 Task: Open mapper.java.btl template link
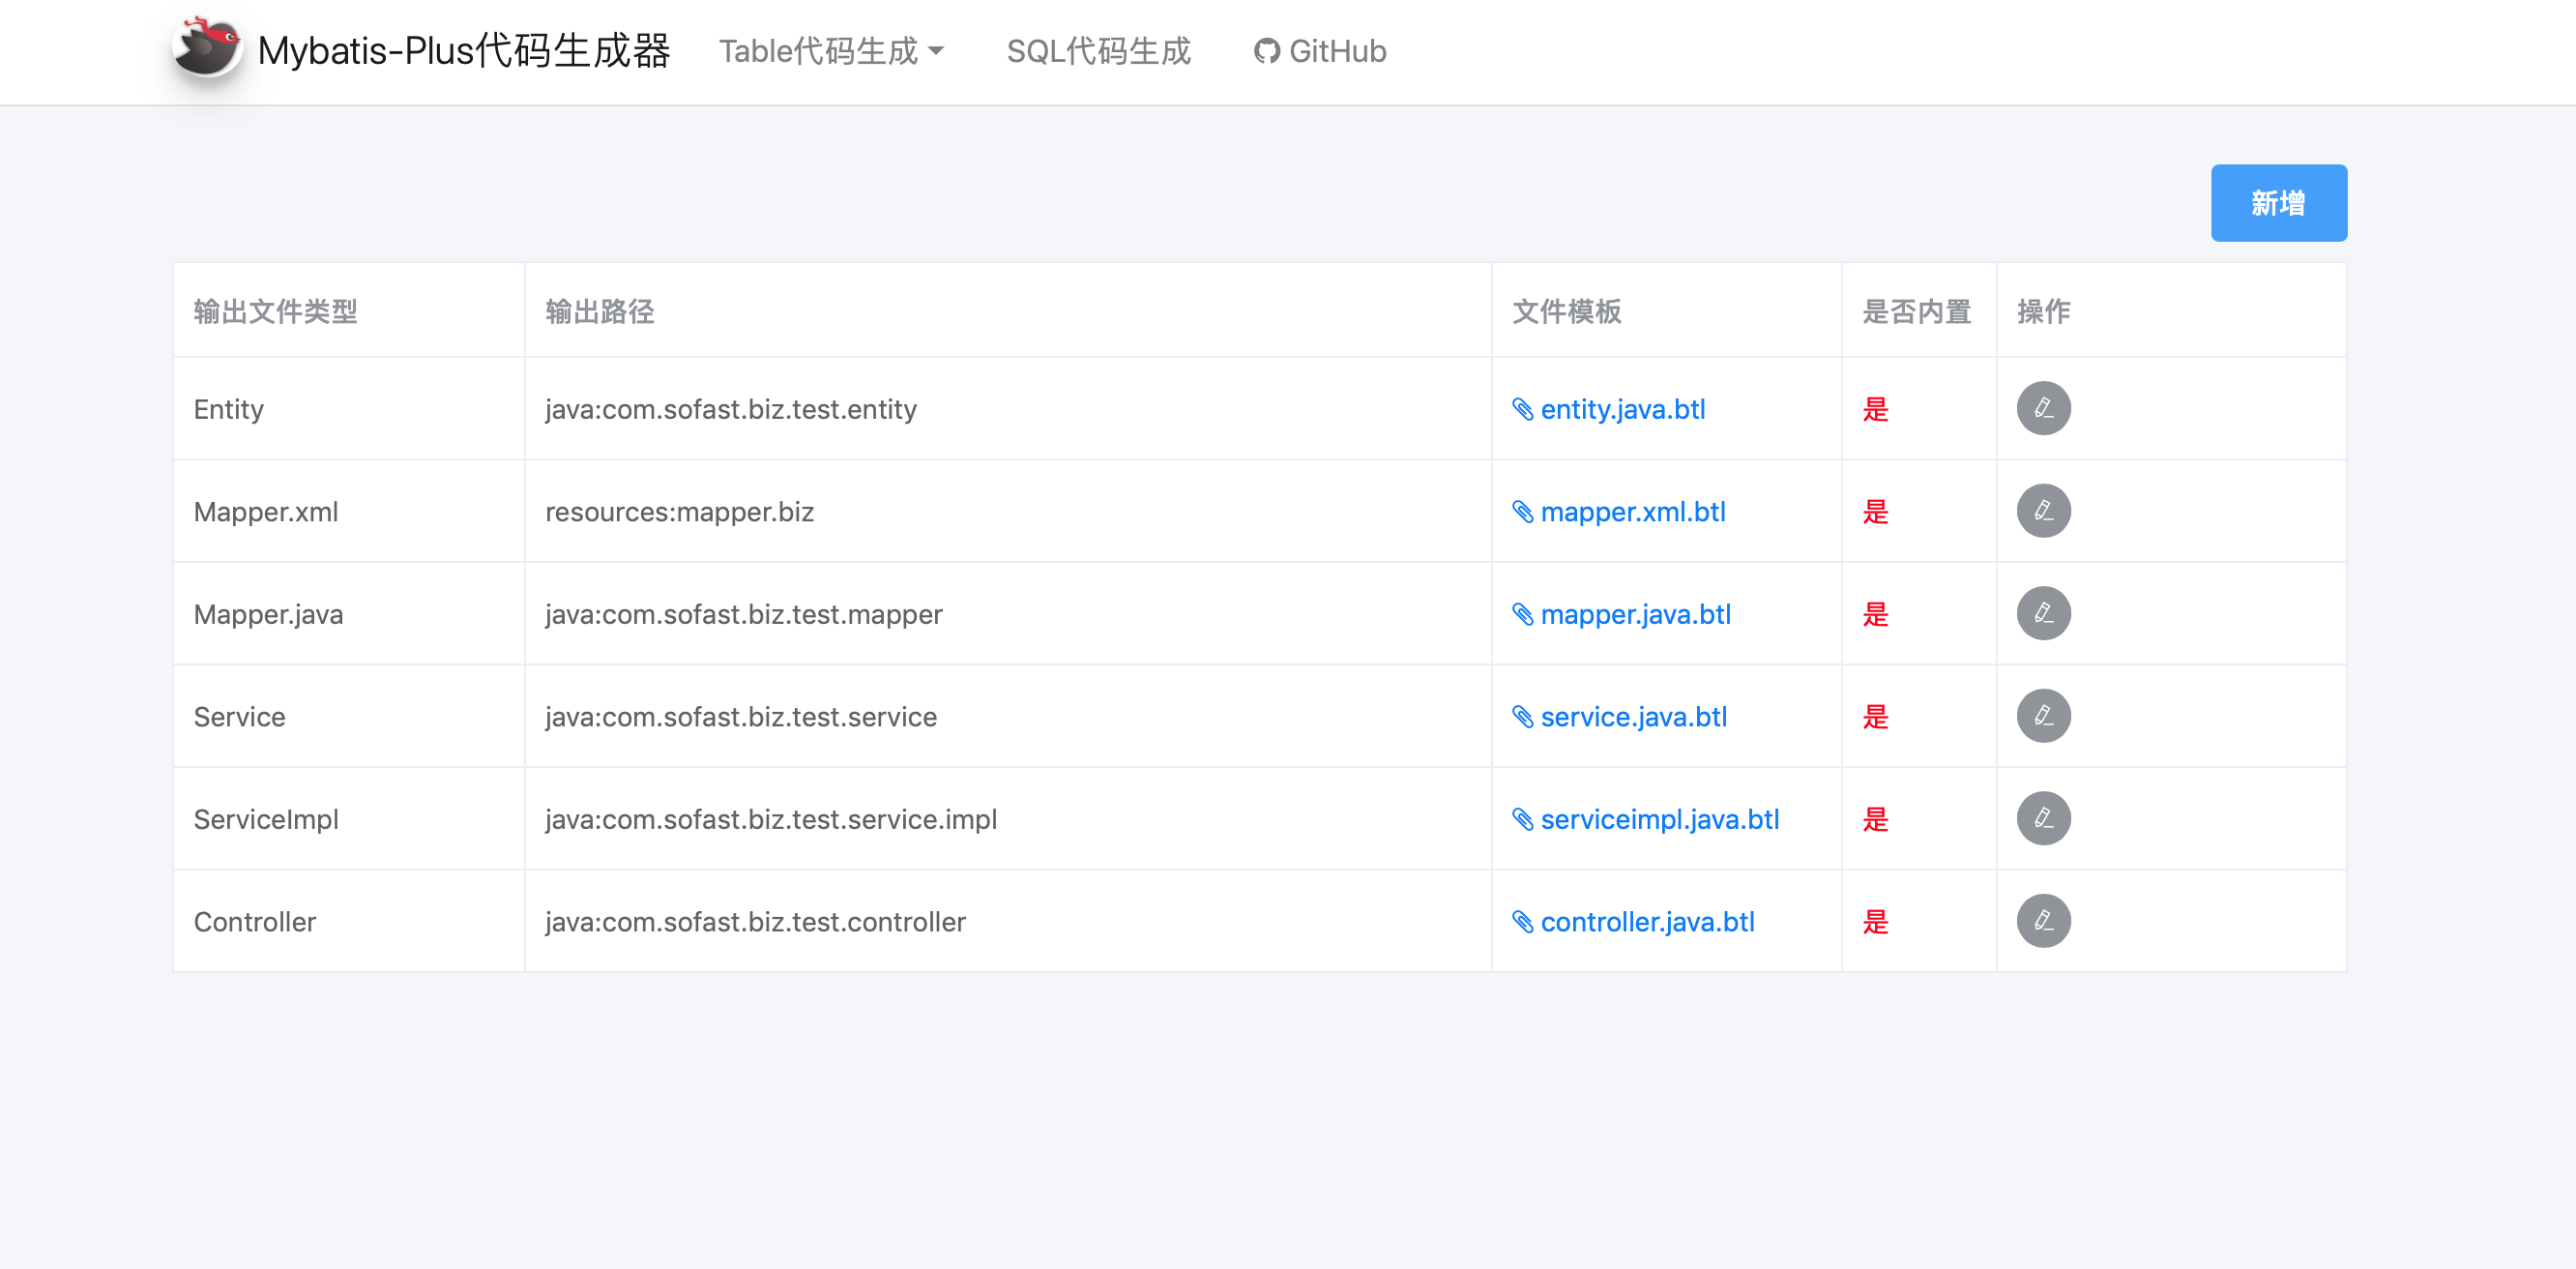[x=1635, y=614]
